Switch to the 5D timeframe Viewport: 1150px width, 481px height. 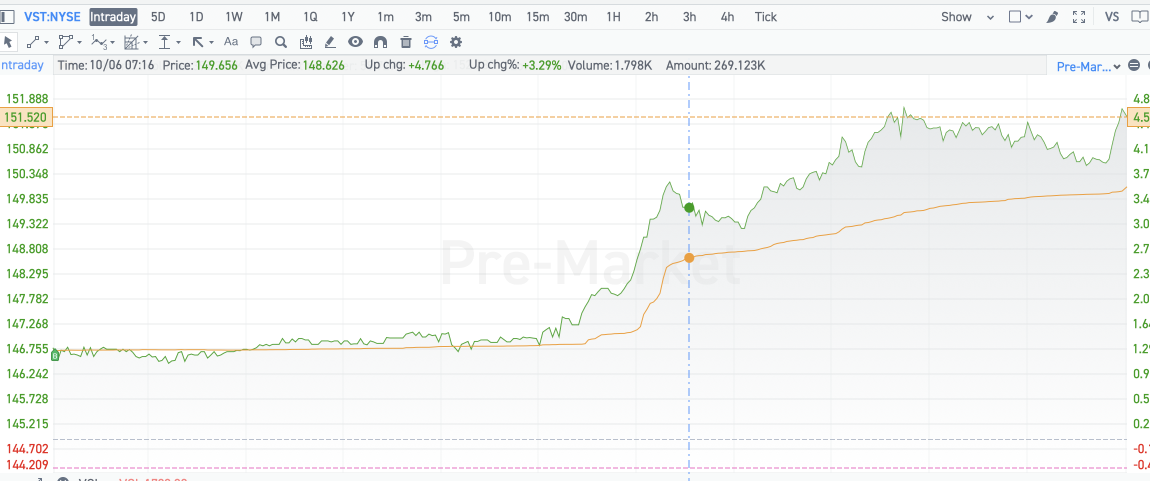coord(158,16)
